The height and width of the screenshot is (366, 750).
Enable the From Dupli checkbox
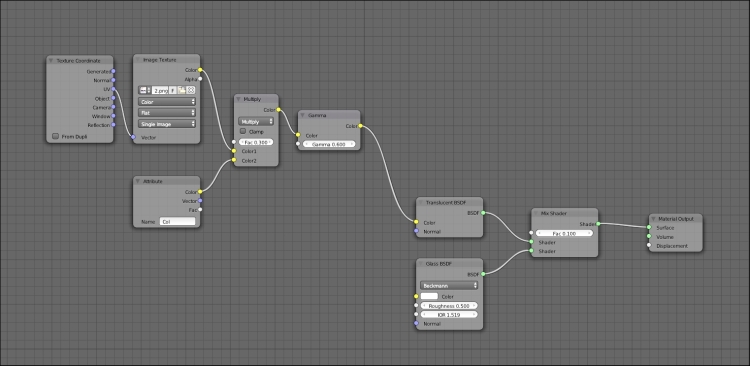(55, 136)
